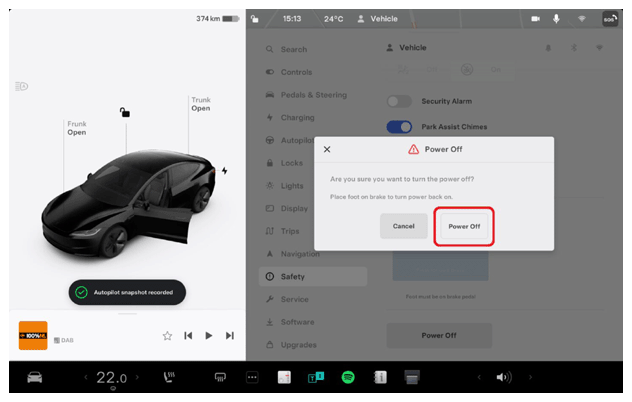Image resolution: width=632 pixels, height=402 pixels.
Task: Open the teal toybox app icon
Action: click(316, 377)
